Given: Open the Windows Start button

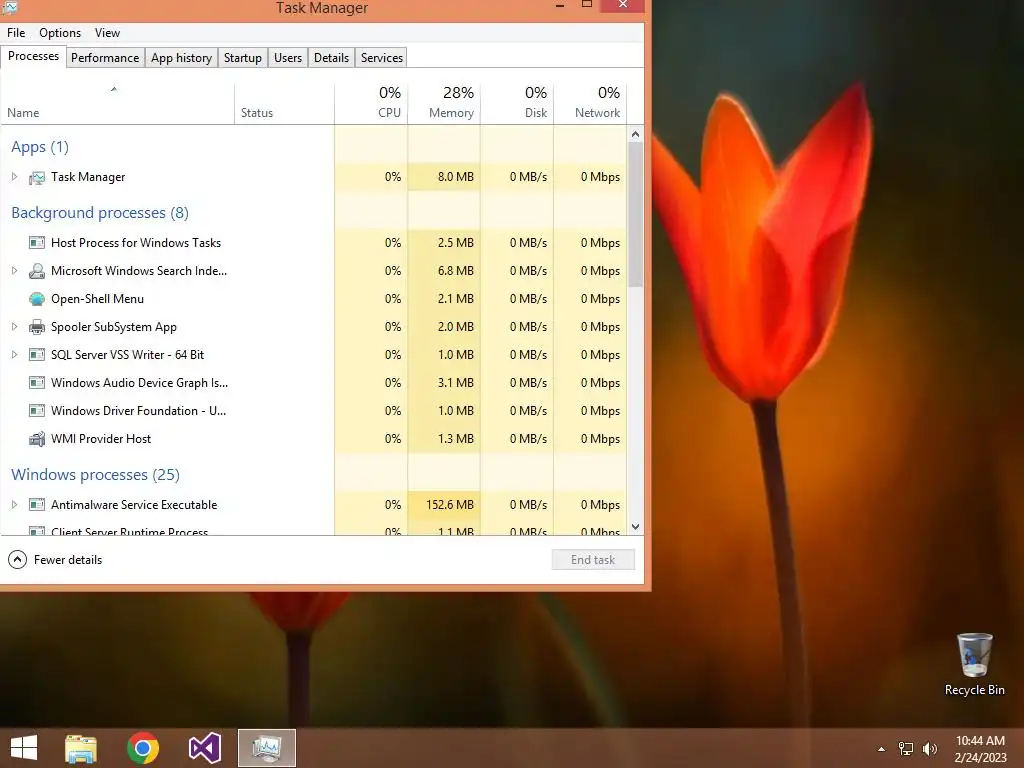Looking at the screenshot, I should click(24, 748).
